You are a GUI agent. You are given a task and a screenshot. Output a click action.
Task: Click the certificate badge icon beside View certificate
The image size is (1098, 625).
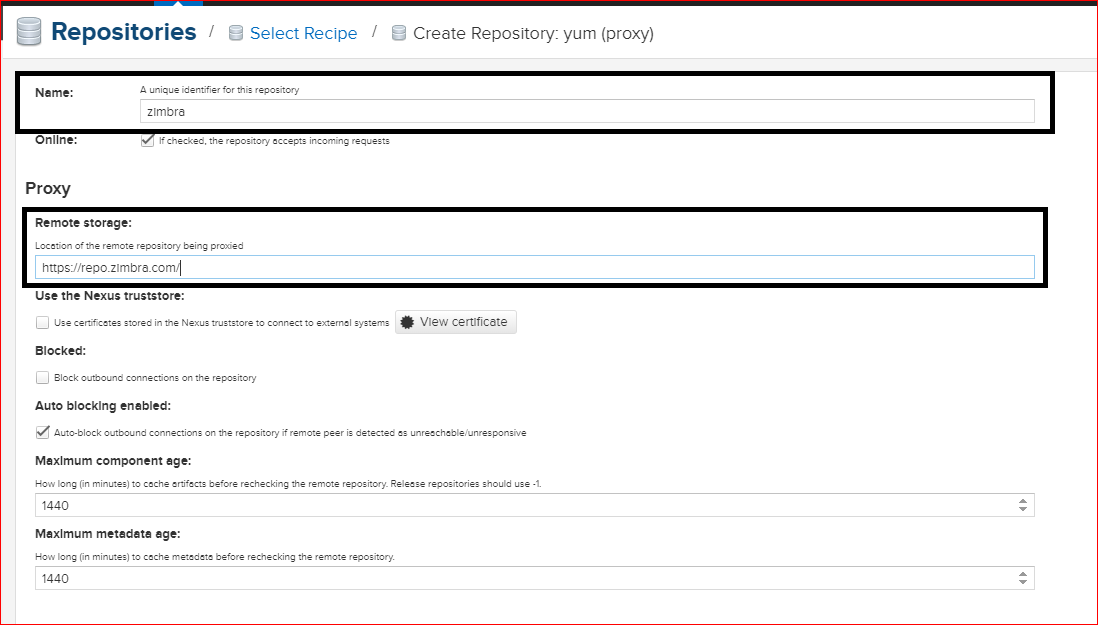click(x=407, y=322)
